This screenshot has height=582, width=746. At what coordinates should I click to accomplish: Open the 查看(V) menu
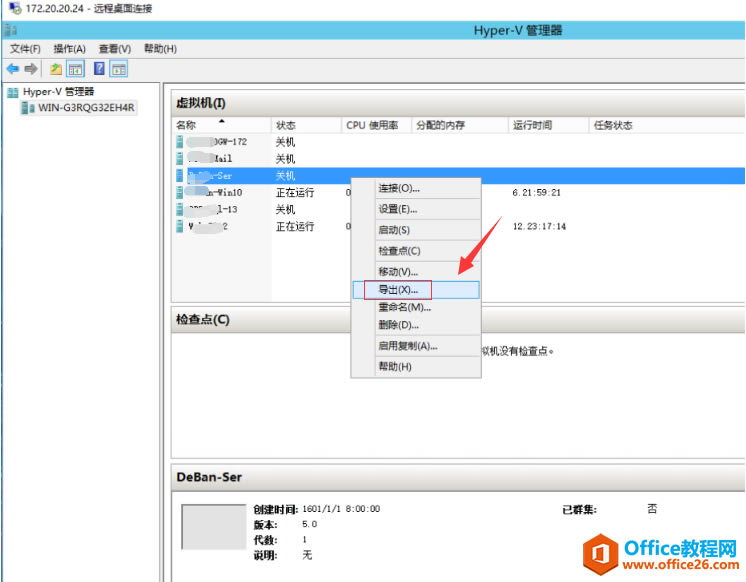[115, 49]
